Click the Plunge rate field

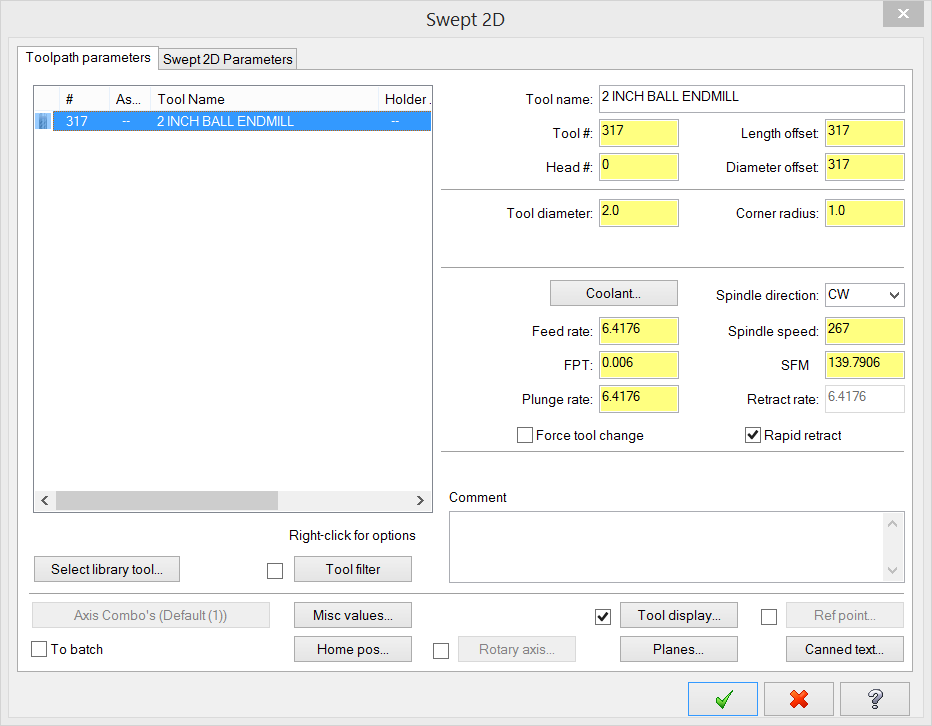pos(638,399)
